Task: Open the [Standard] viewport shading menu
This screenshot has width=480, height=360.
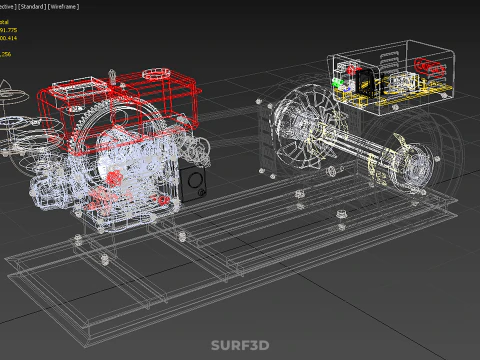Action: [32, 7]
